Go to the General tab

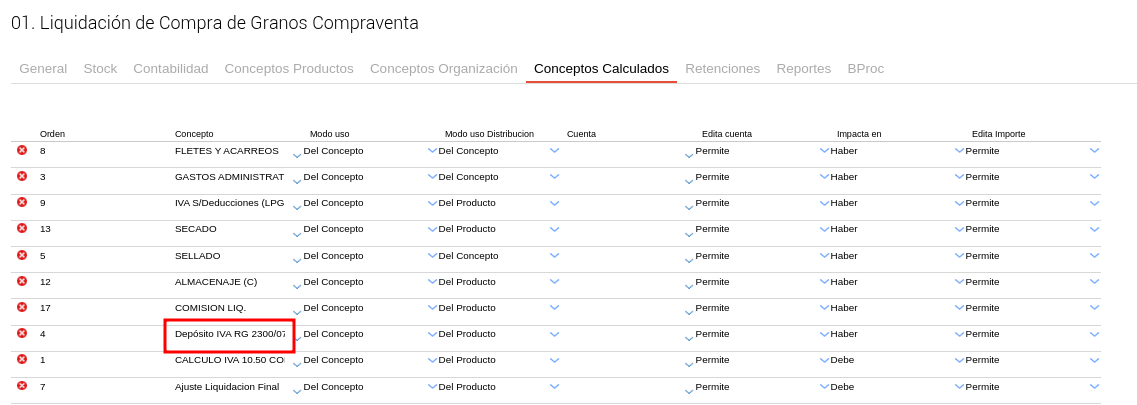coord(43,68)
